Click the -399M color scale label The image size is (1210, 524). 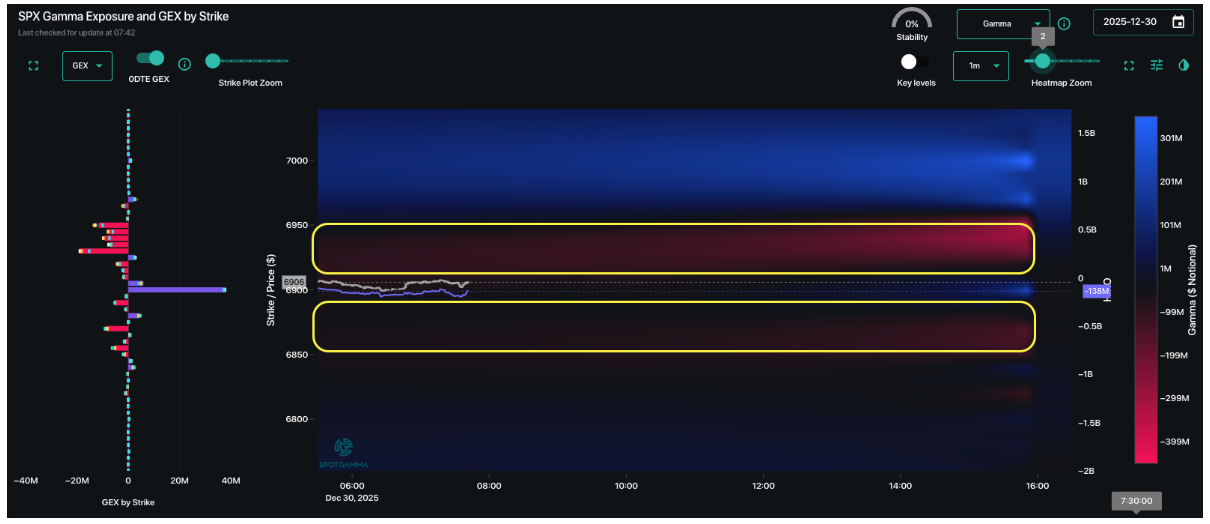pos(1177,441)
